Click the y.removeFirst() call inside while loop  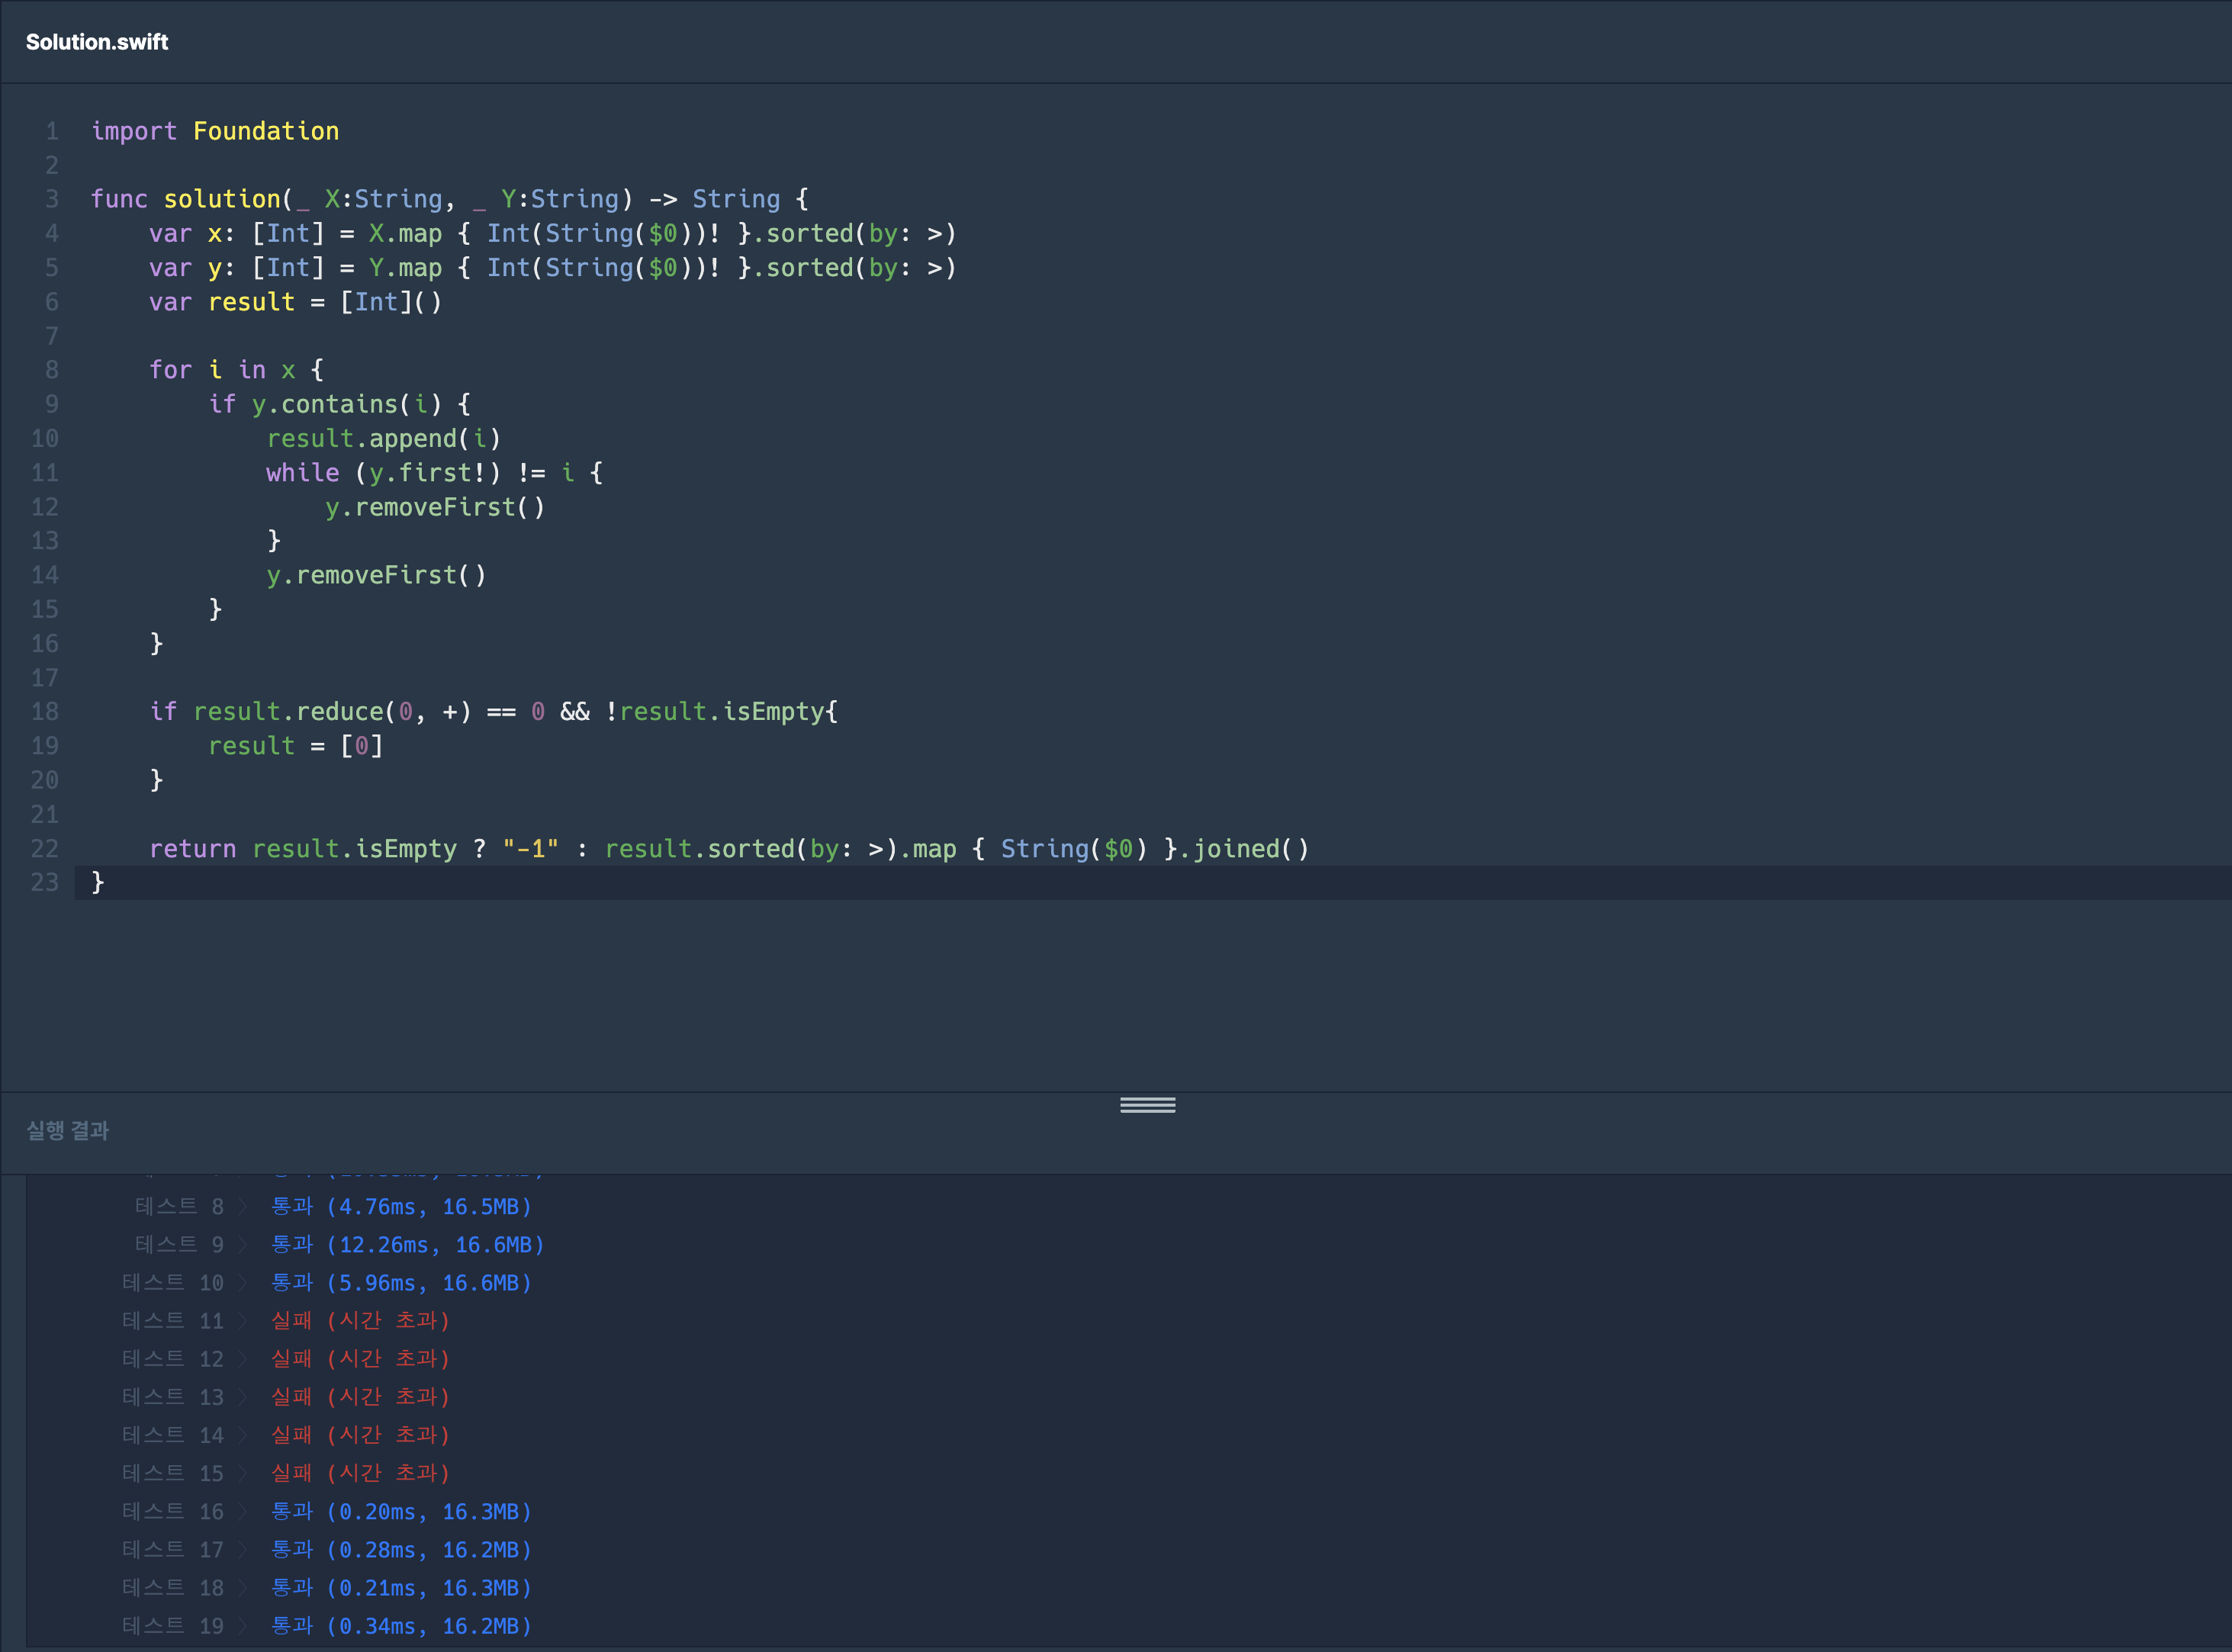(435, 507)
